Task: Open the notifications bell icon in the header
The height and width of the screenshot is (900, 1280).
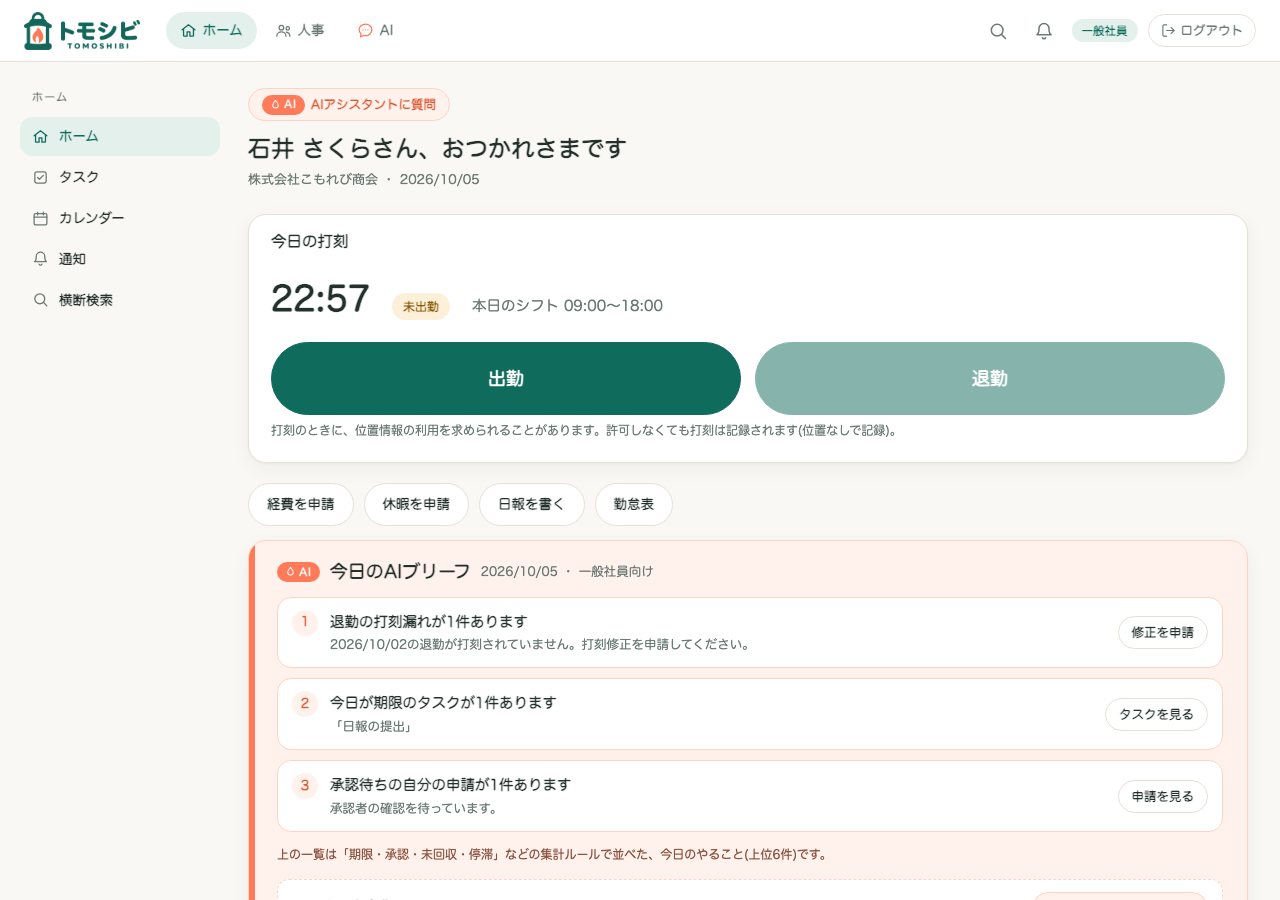Action: click(1044, 31)
